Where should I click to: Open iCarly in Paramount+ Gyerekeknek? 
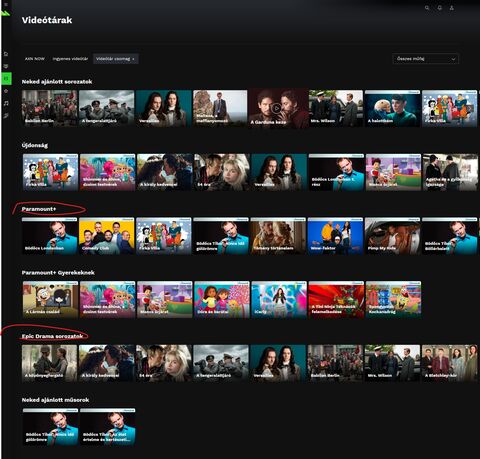click(x=279, y=299)
